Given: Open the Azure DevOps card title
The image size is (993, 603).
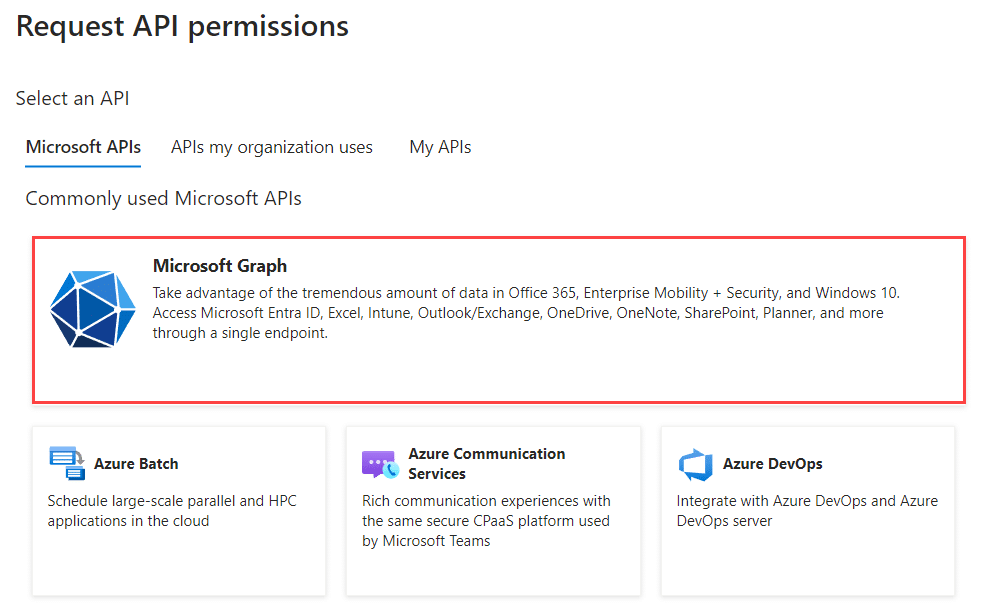Looking at the screenshot, I should click(773, 464).
